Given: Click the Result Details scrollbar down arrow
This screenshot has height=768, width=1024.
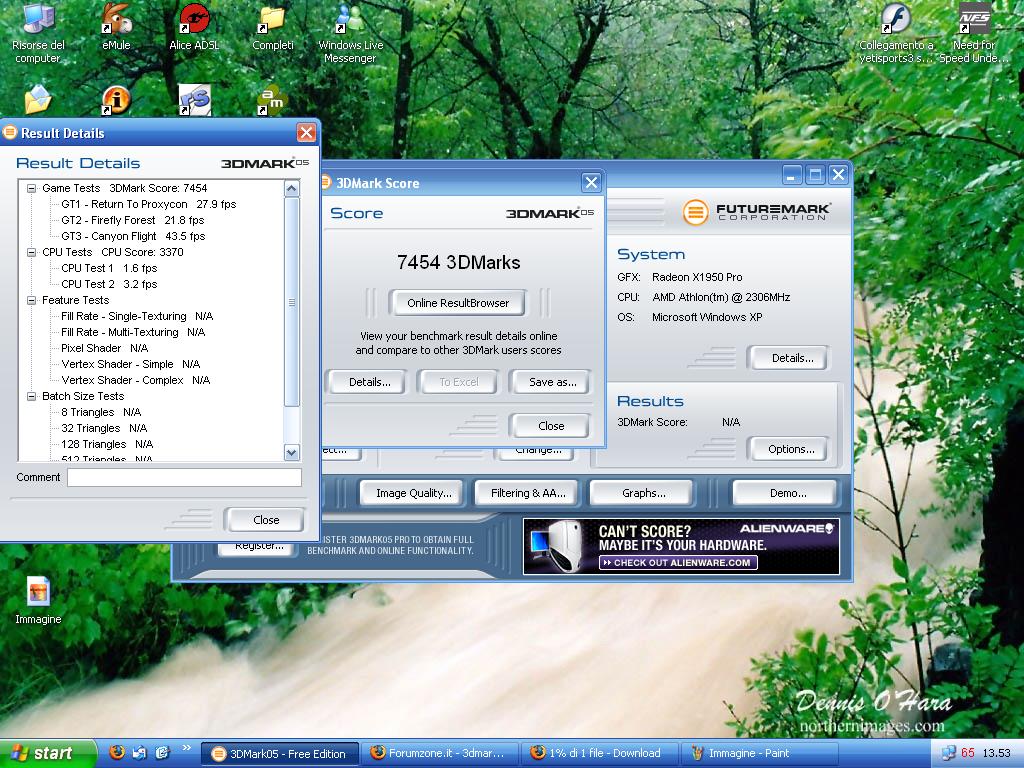Looking at the screenshot, I should [292, 452].
